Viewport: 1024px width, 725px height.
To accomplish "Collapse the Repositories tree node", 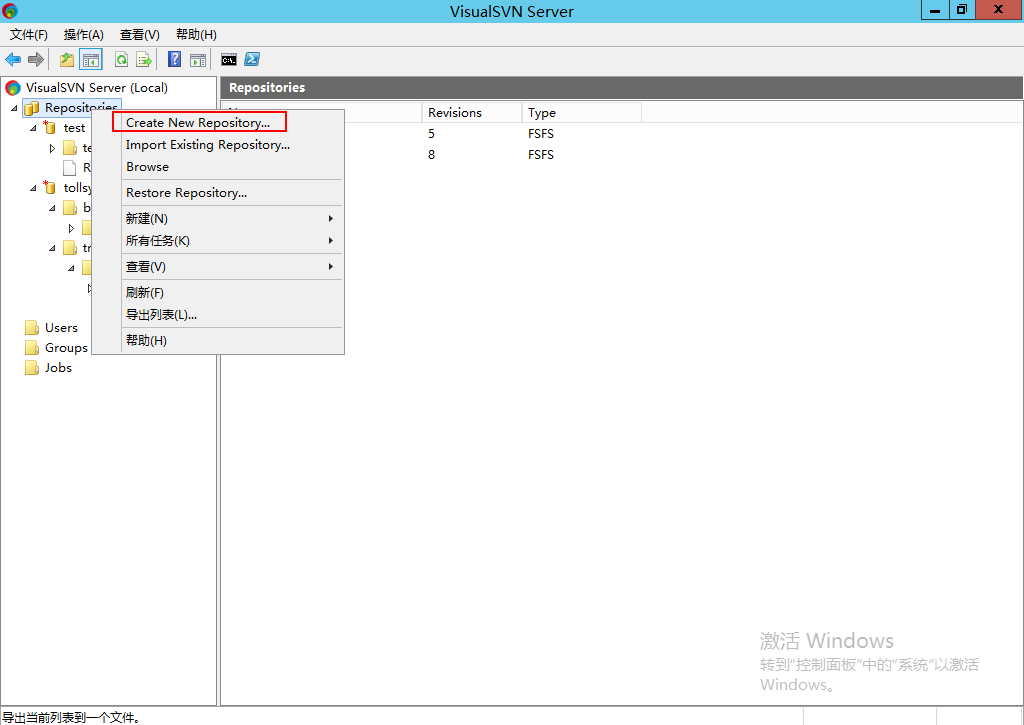I will (x=14, y=108).
